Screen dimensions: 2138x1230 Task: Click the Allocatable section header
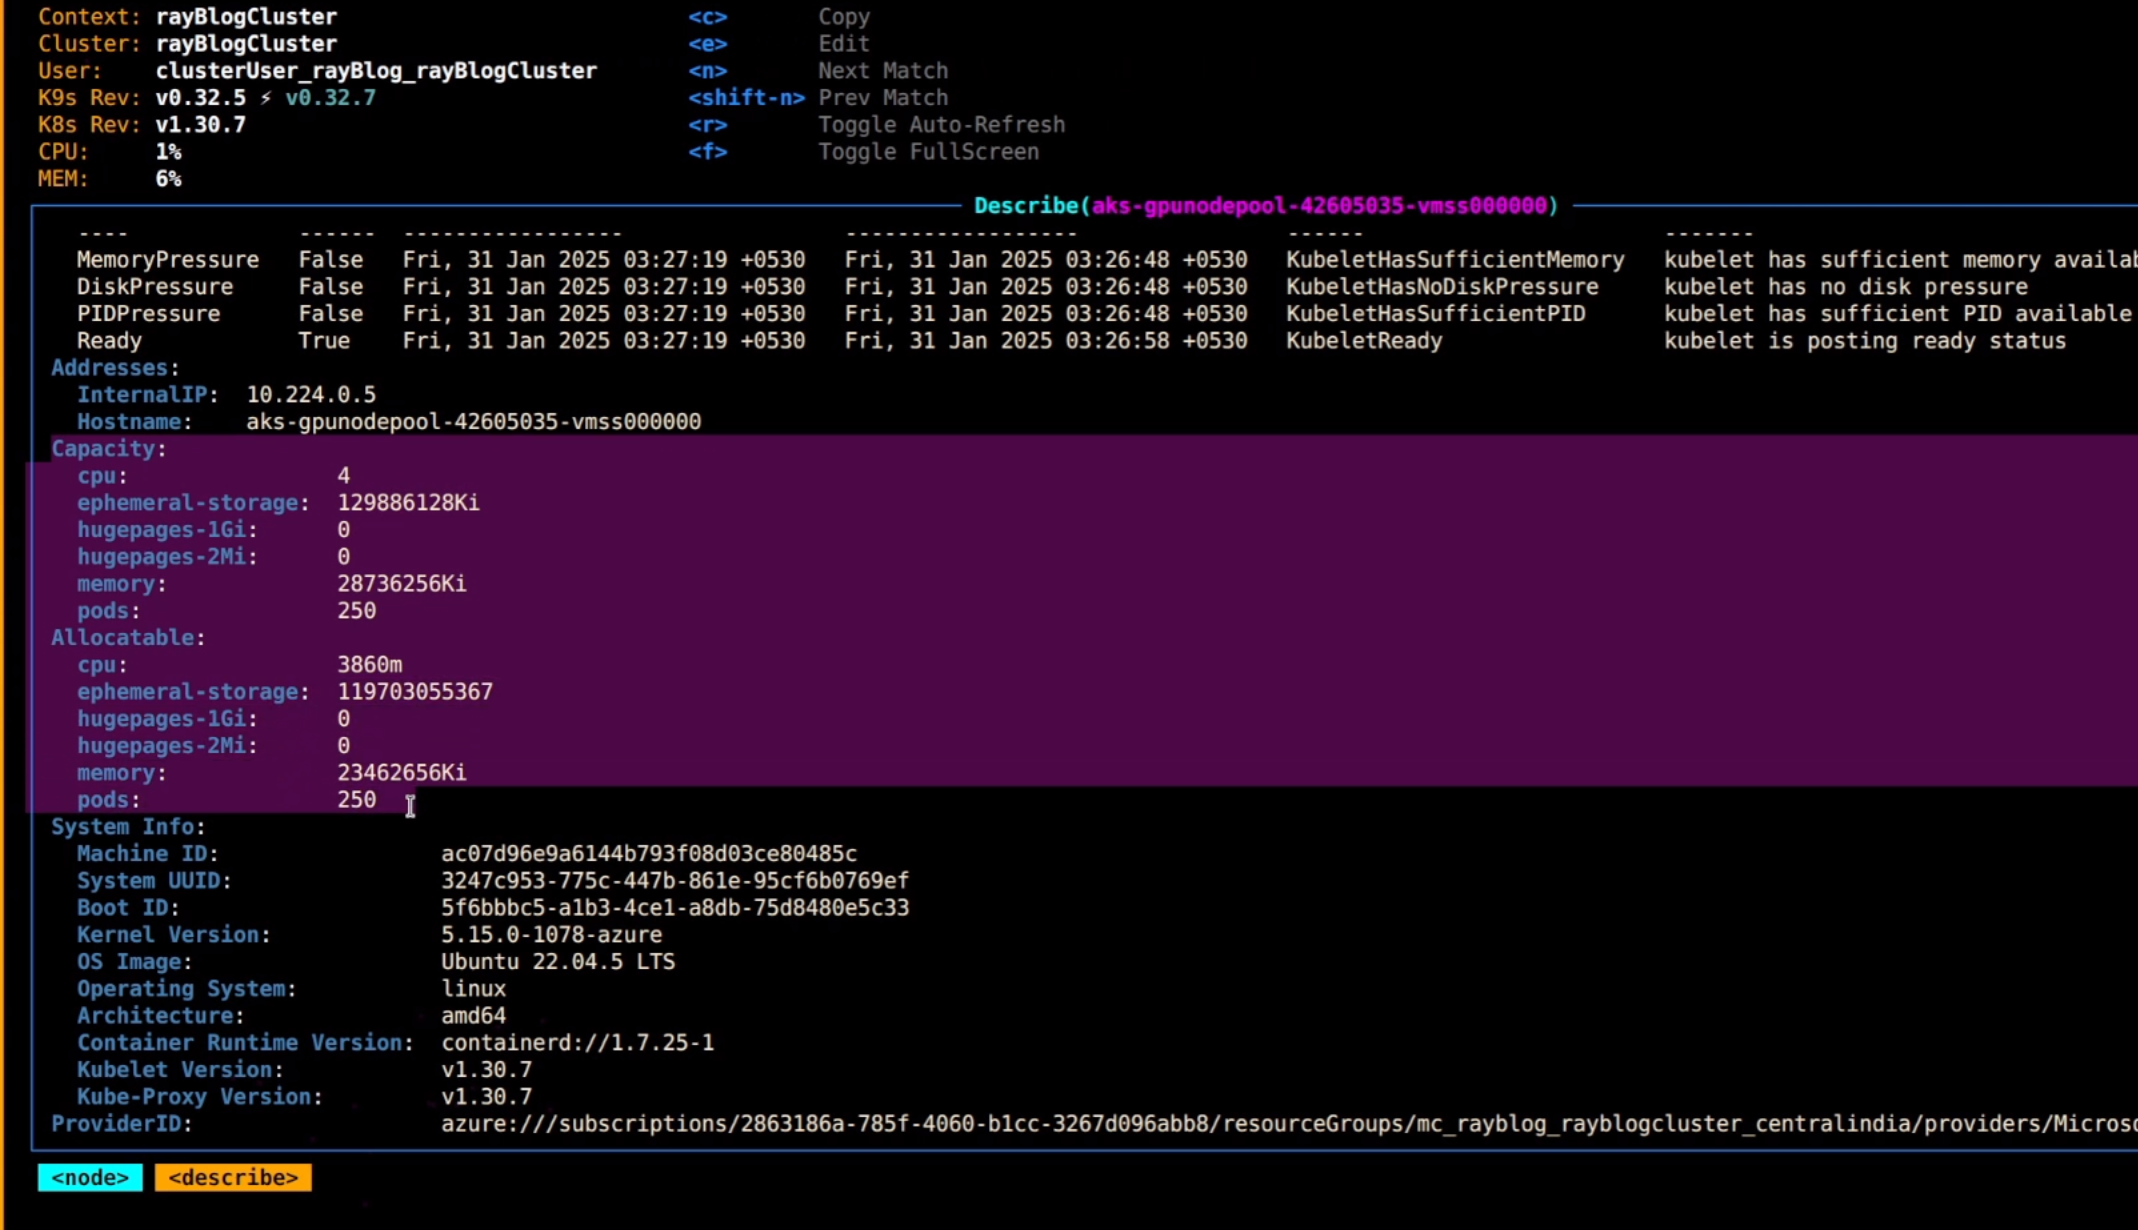127,638
